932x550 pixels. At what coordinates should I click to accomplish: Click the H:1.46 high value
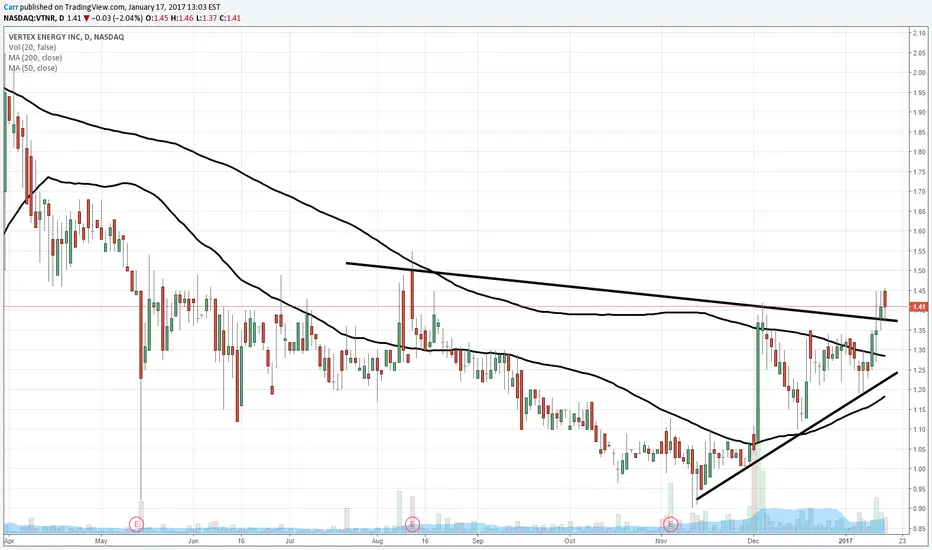point(181,18)
